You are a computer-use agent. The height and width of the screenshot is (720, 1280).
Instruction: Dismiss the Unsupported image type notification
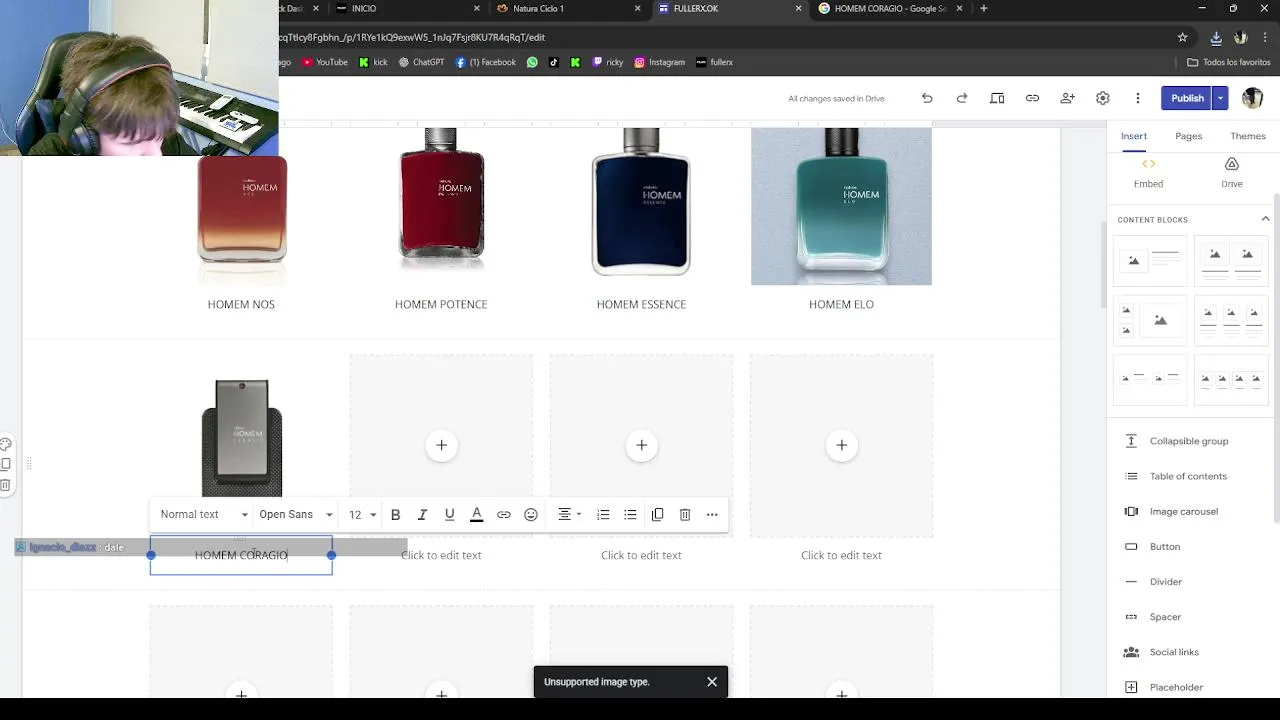[x=712, y=682]
